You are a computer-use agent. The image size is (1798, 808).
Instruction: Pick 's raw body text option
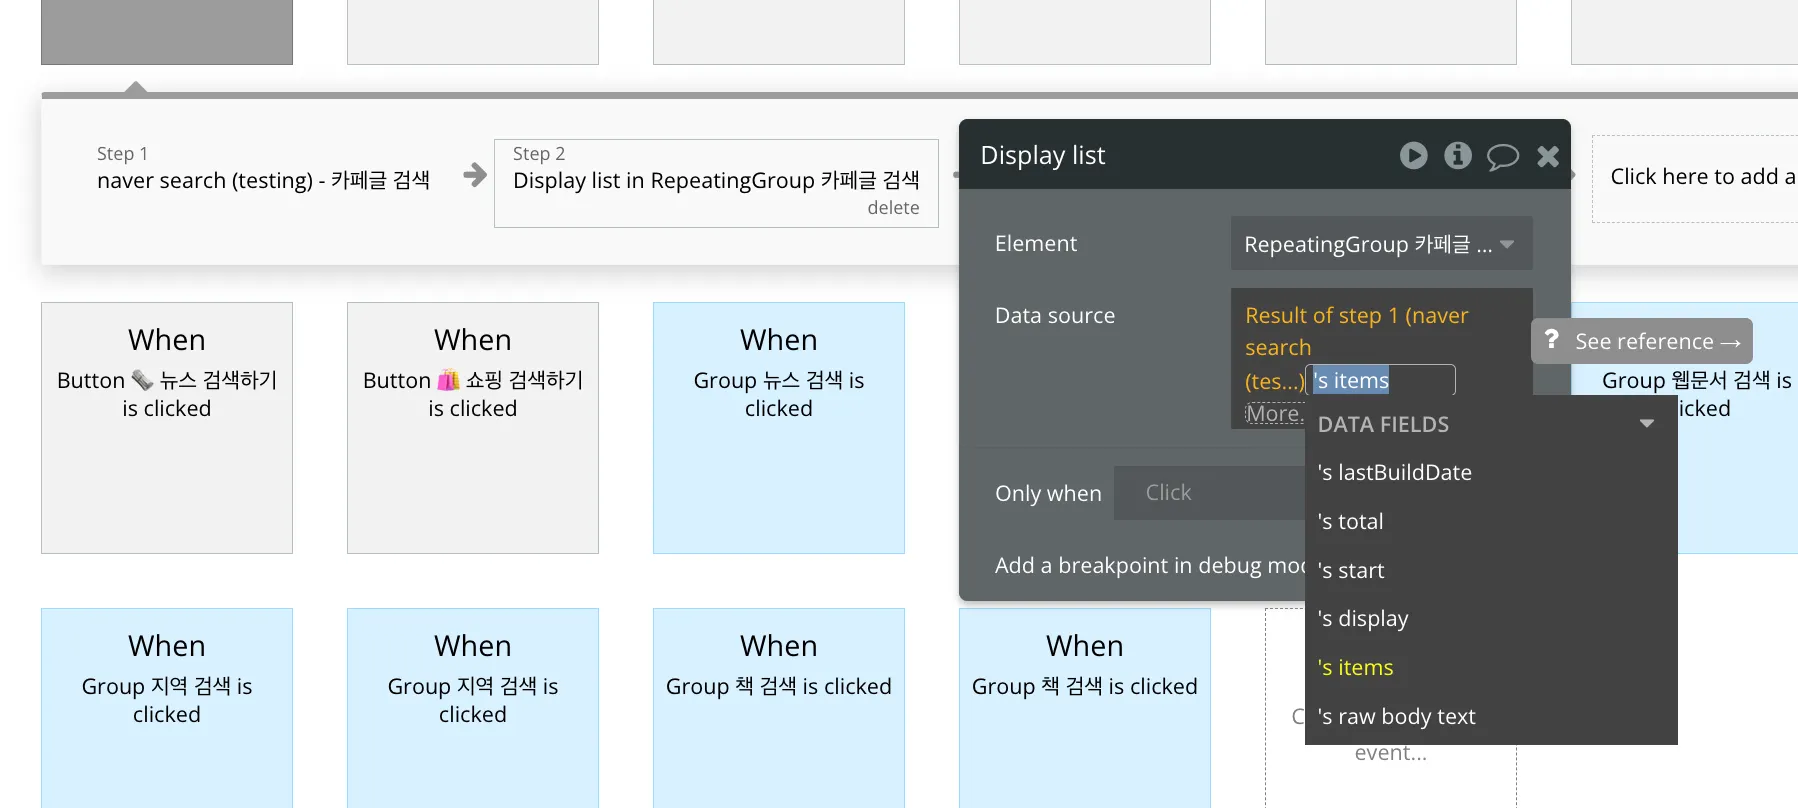click(1396, 717)
